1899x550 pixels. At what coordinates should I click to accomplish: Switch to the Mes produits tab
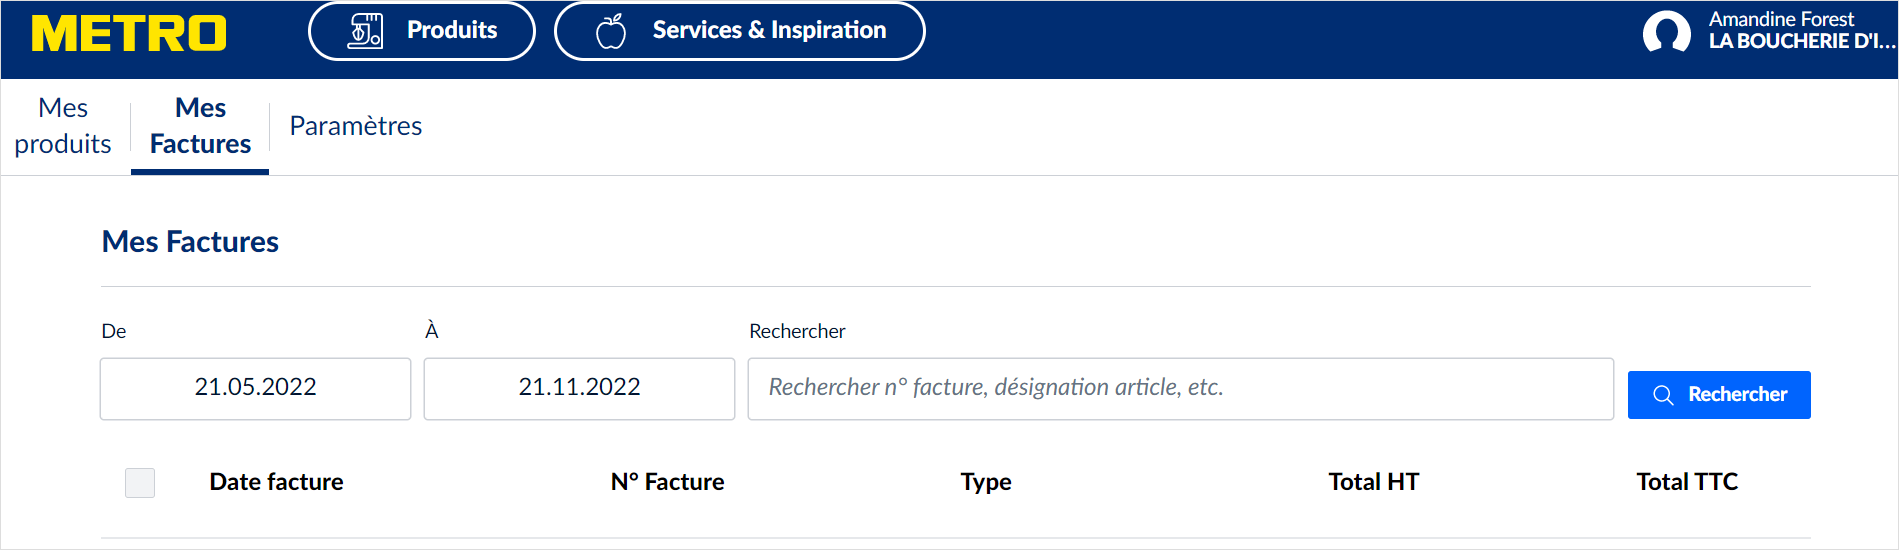[x=63, y=126]
